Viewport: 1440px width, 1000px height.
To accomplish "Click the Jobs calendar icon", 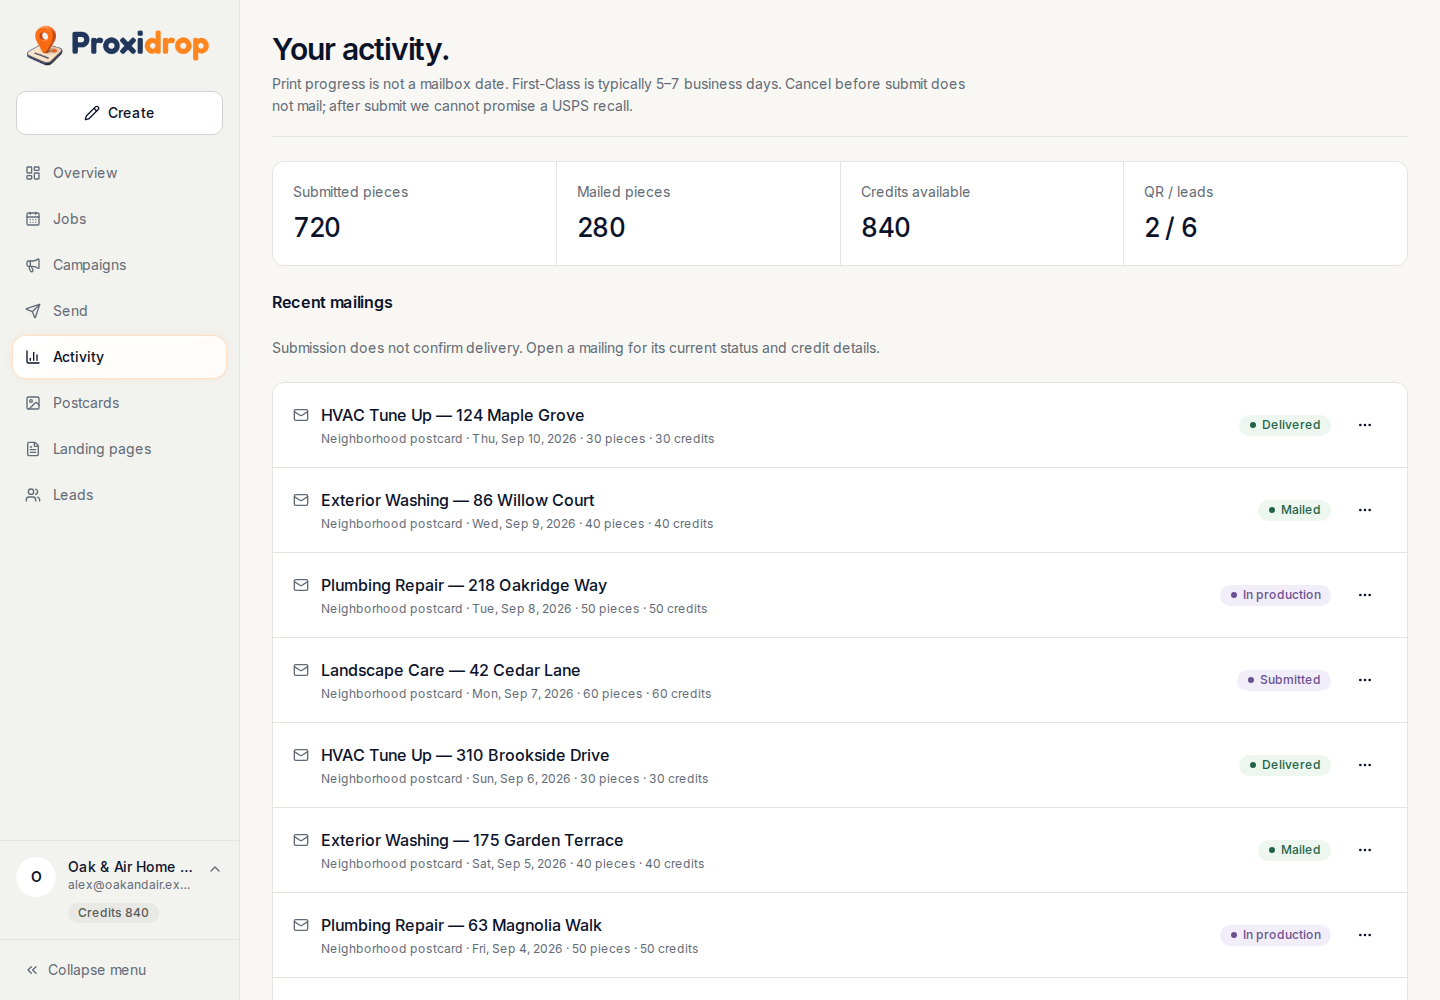I will [x=33, y=219].
